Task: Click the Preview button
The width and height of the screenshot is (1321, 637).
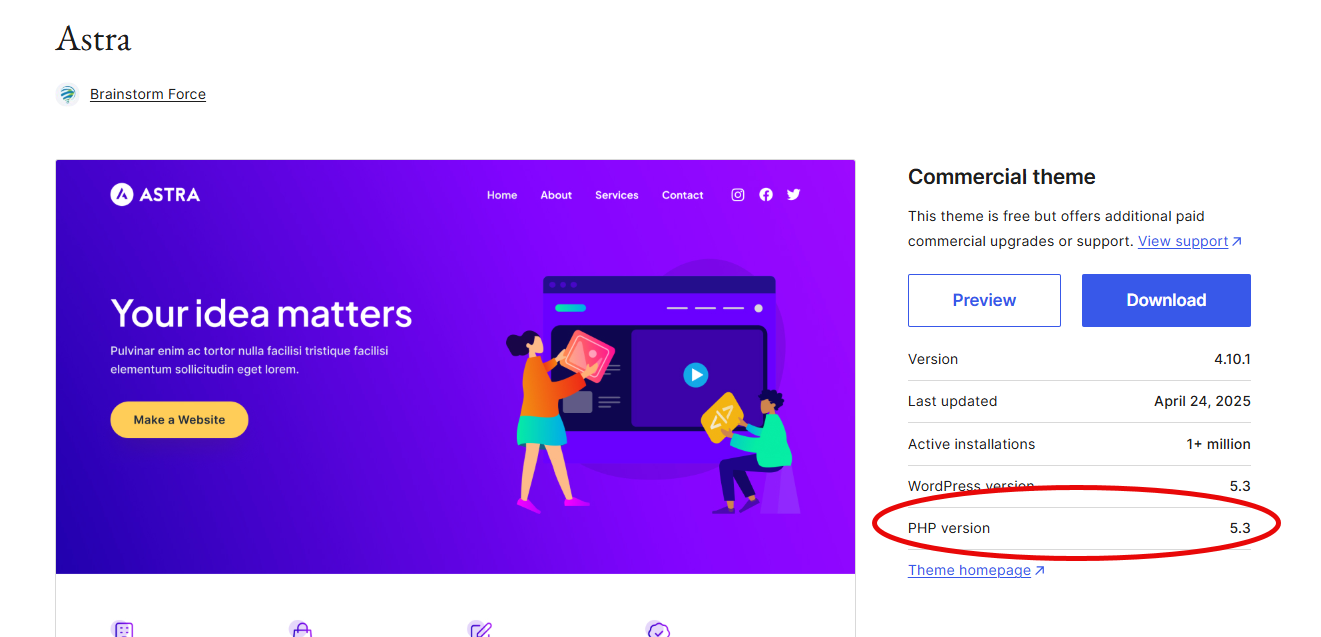Action: [x=984, y=300]
